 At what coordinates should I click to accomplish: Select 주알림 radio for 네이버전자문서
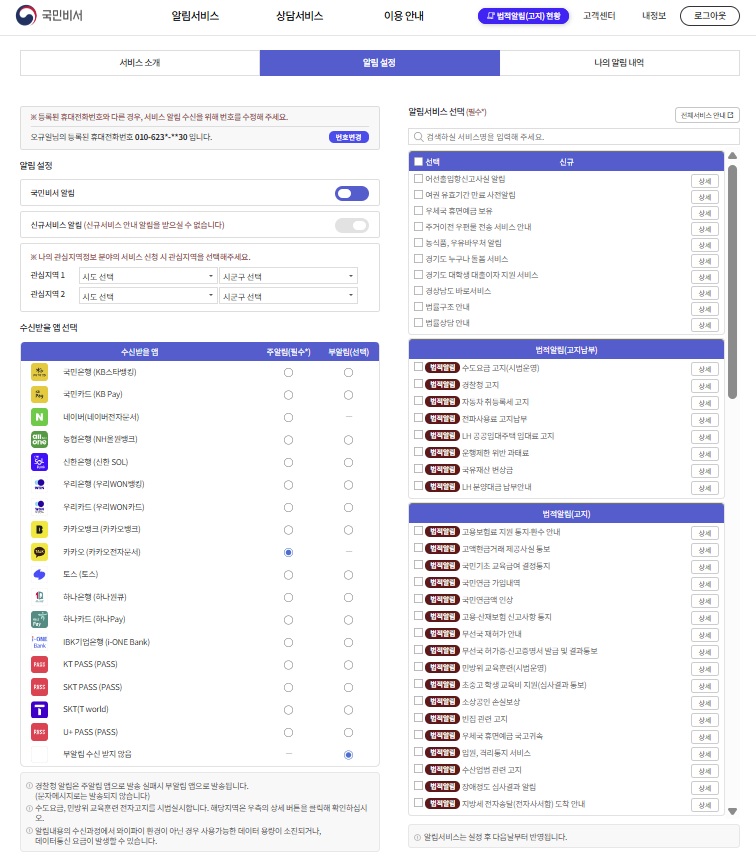288,417
